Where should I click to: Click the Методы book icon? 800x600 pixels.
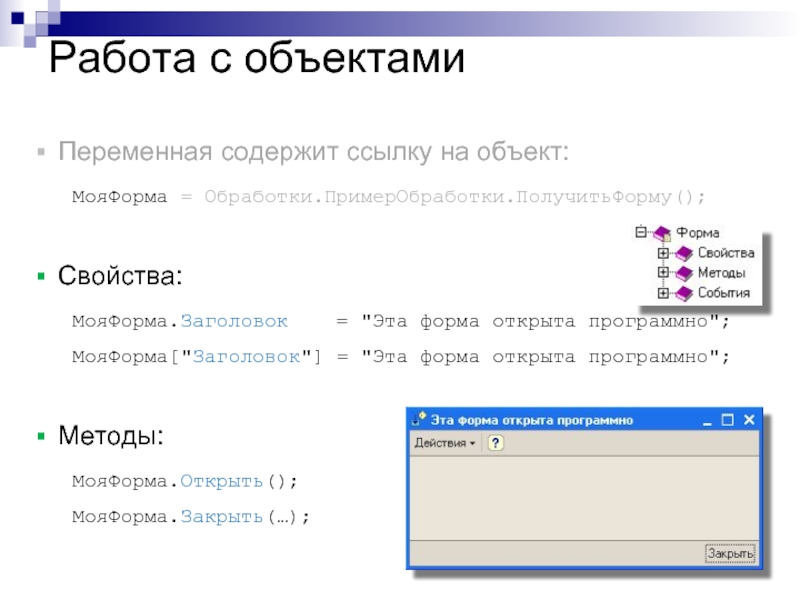click(683, 273)
